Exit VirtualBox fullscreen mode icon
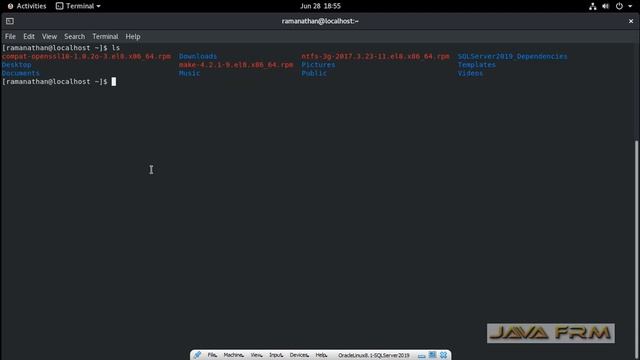Screen dimensions: 640x360 (x=432, y=355)
